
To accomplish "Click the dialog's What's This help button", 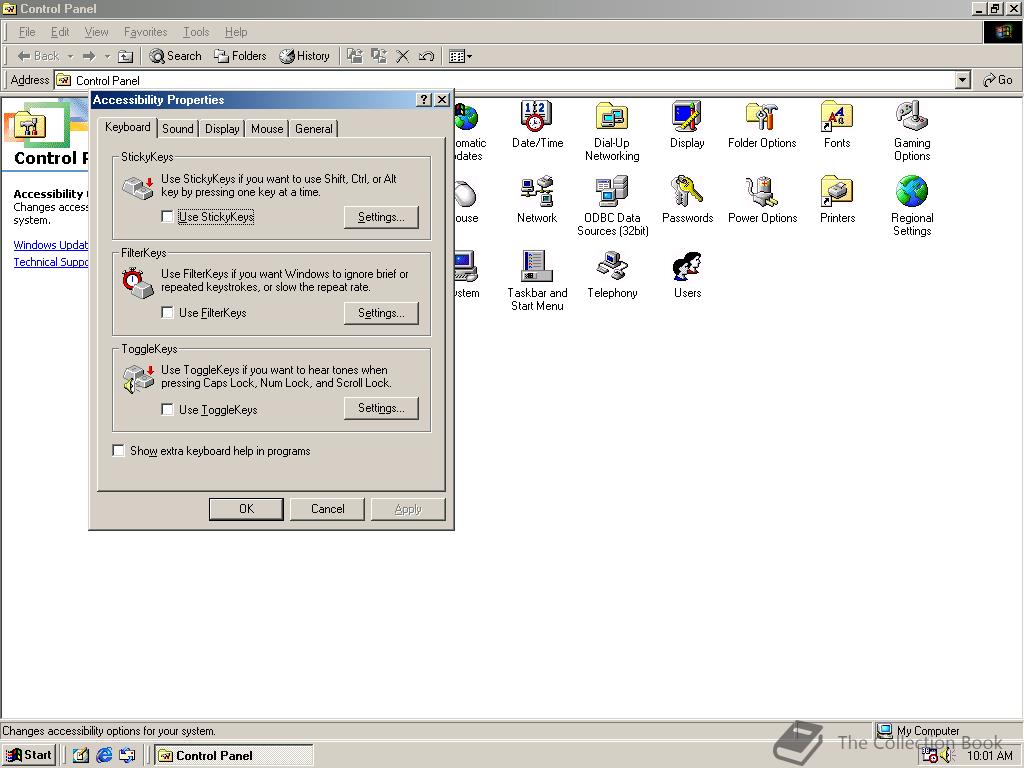I will coord(424,99).
